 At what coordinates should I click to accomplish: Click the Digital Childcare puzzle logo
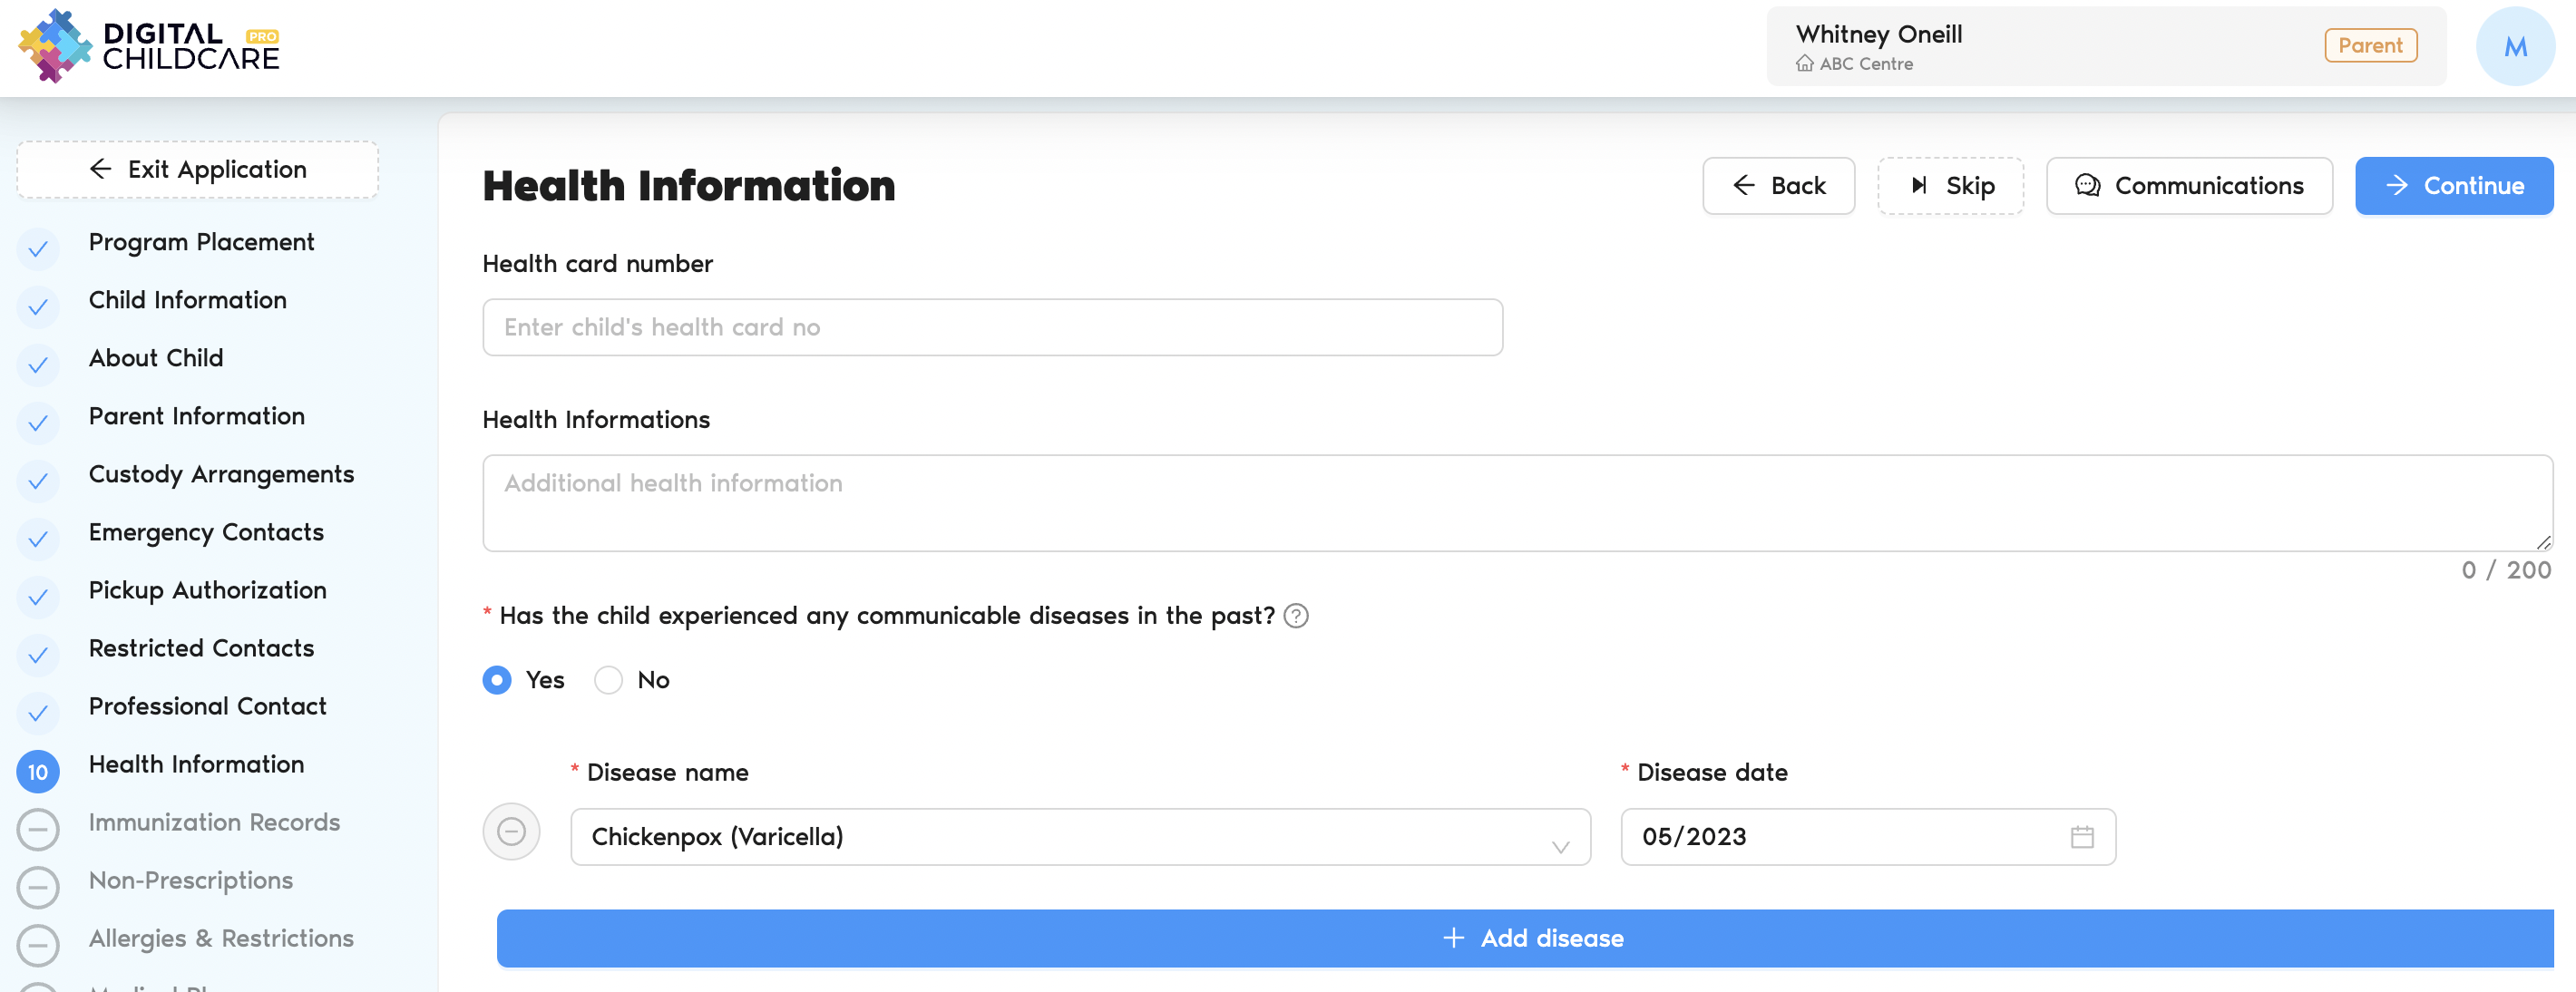pos(54,46)
